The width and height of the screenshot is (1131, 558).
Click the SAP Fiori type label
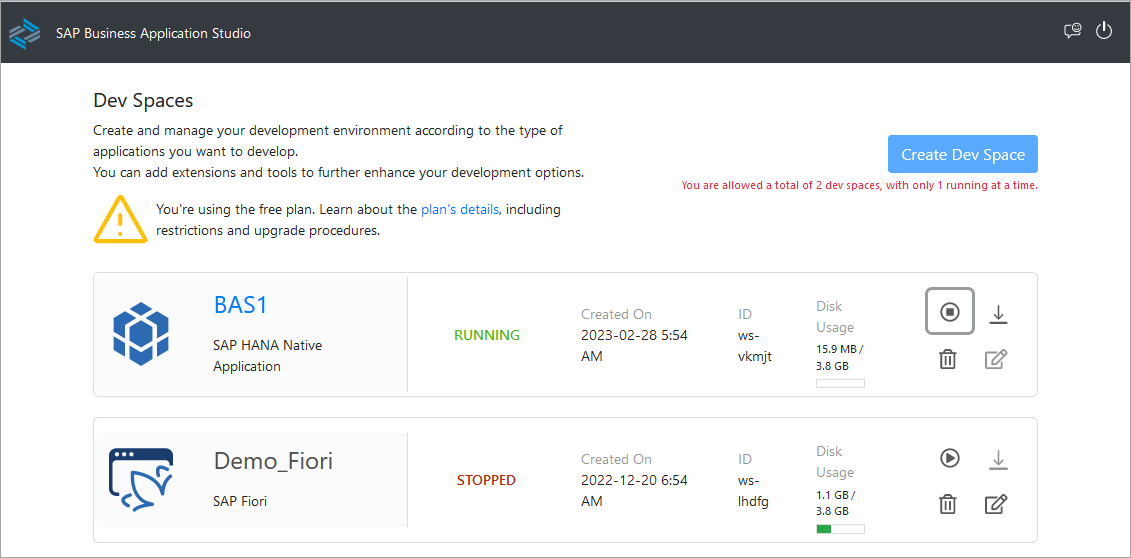pyautogui.click(x=240, y=500)
